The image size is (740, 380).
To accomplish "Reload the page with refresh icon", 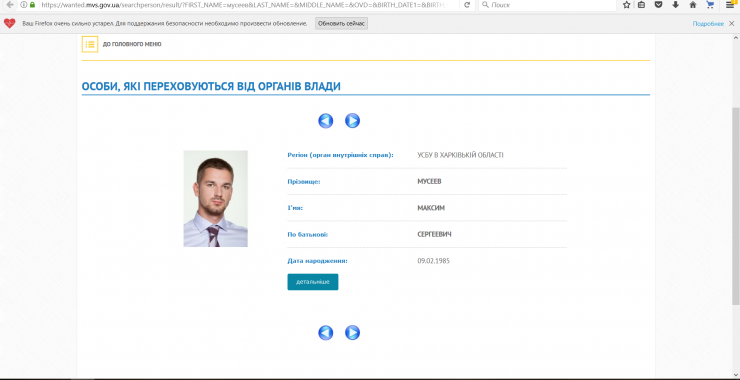I will point(467,5).
